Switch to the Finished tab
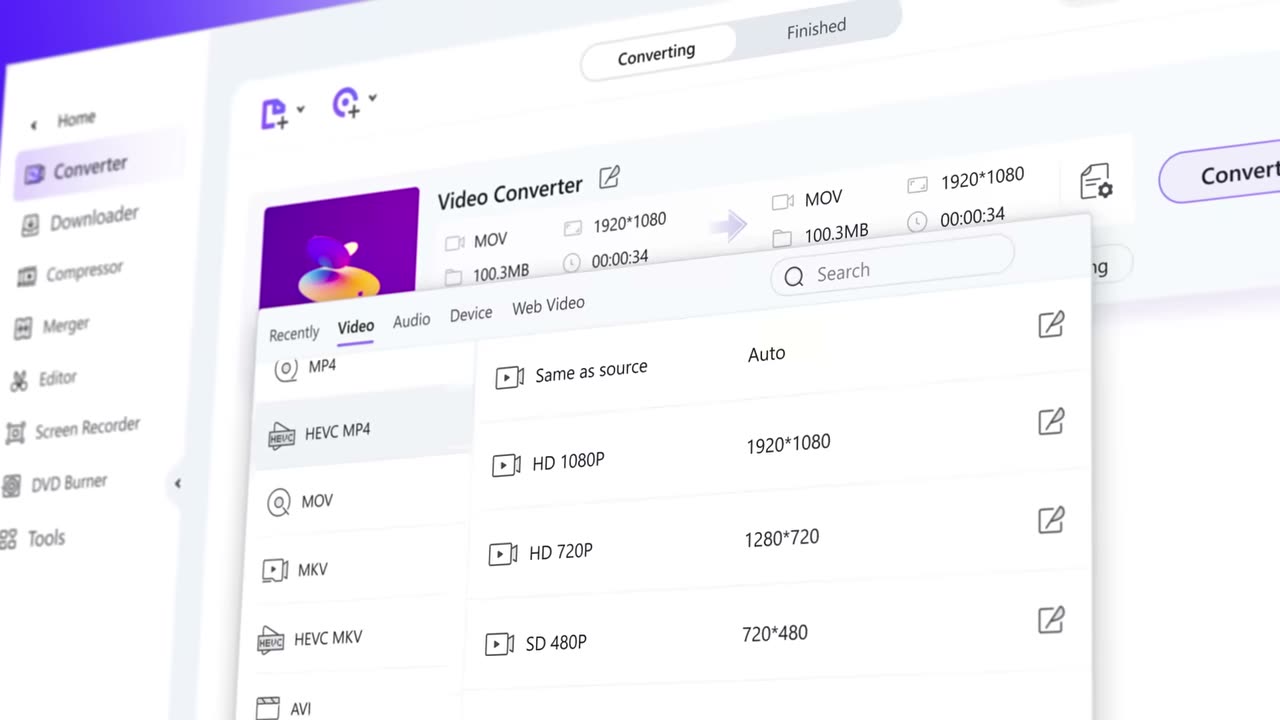This screenshot has width=1280, height=720. click(816, 29)
